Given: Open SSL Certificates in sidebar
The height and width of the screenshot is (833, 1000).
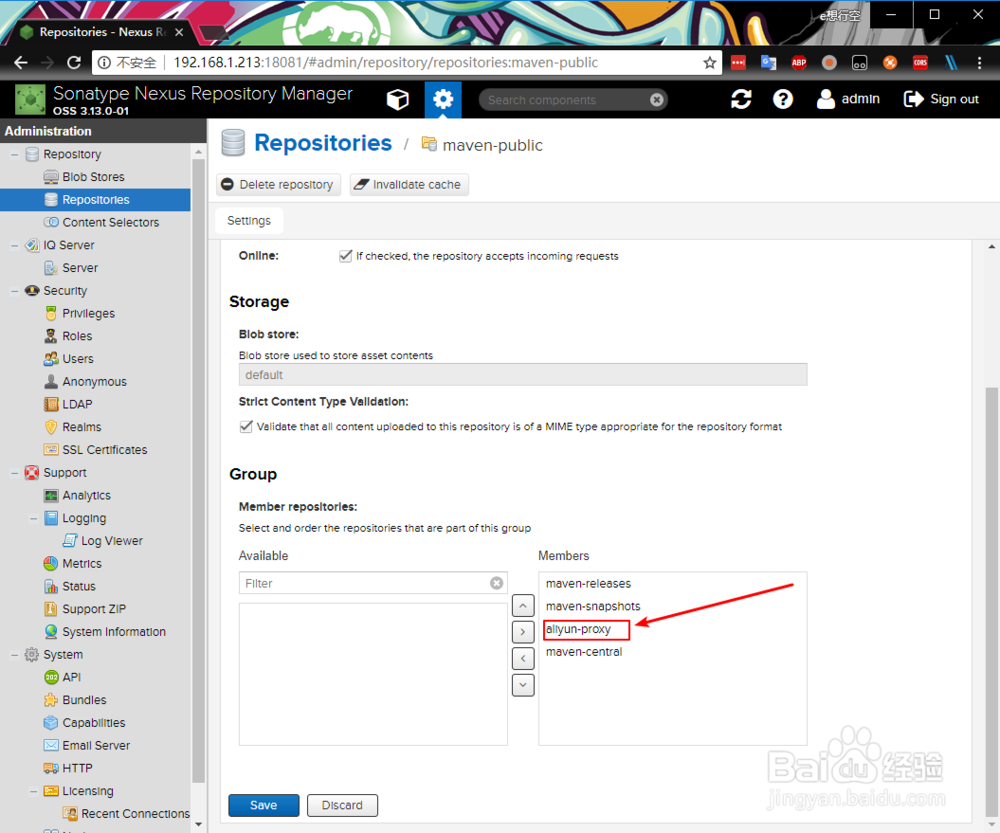Looking at the screenshot, I should click(x=105, y=450).
